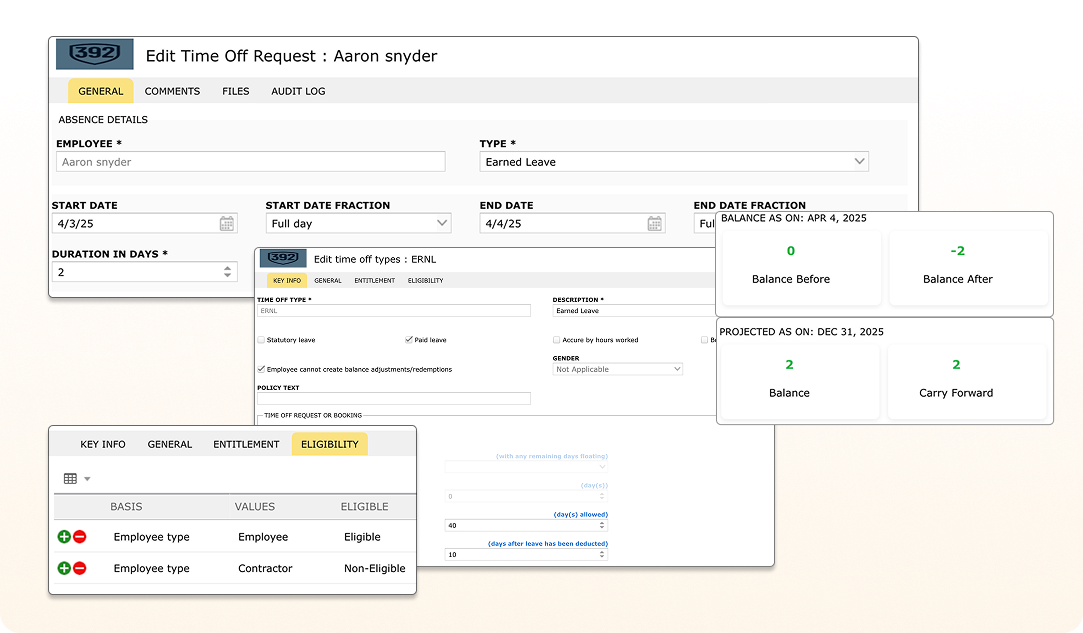Viewport: 1083px width, 633px height.
Task: Expand the Start Date Fraction dropdown
Action: (x=358, y=223)
